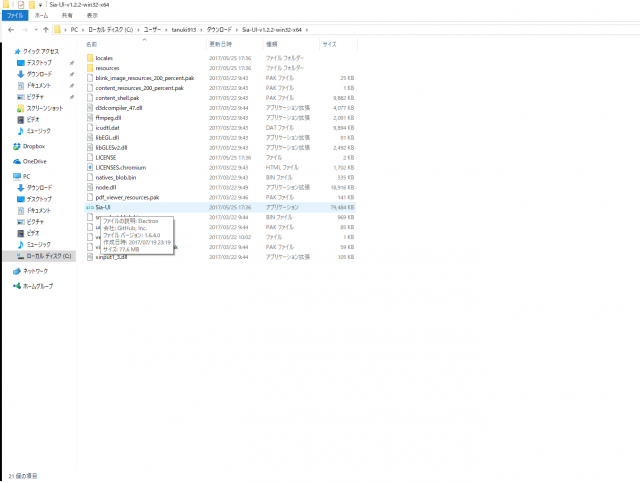Click ローカル ディスク (C:) drive icon in sidebar
Viewport: 640px width, 483px height.
pyautogui.click(x=20, y=256)
